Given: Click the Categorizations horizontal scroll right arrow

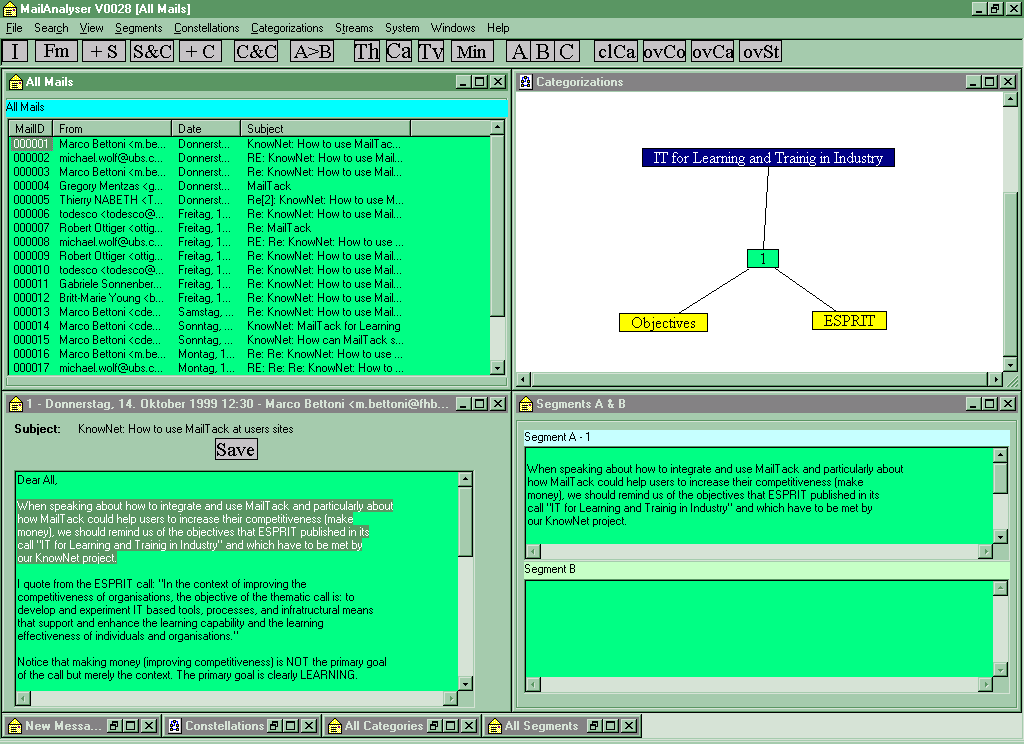Looking at the screenshot, I should [x=995, y=379].
